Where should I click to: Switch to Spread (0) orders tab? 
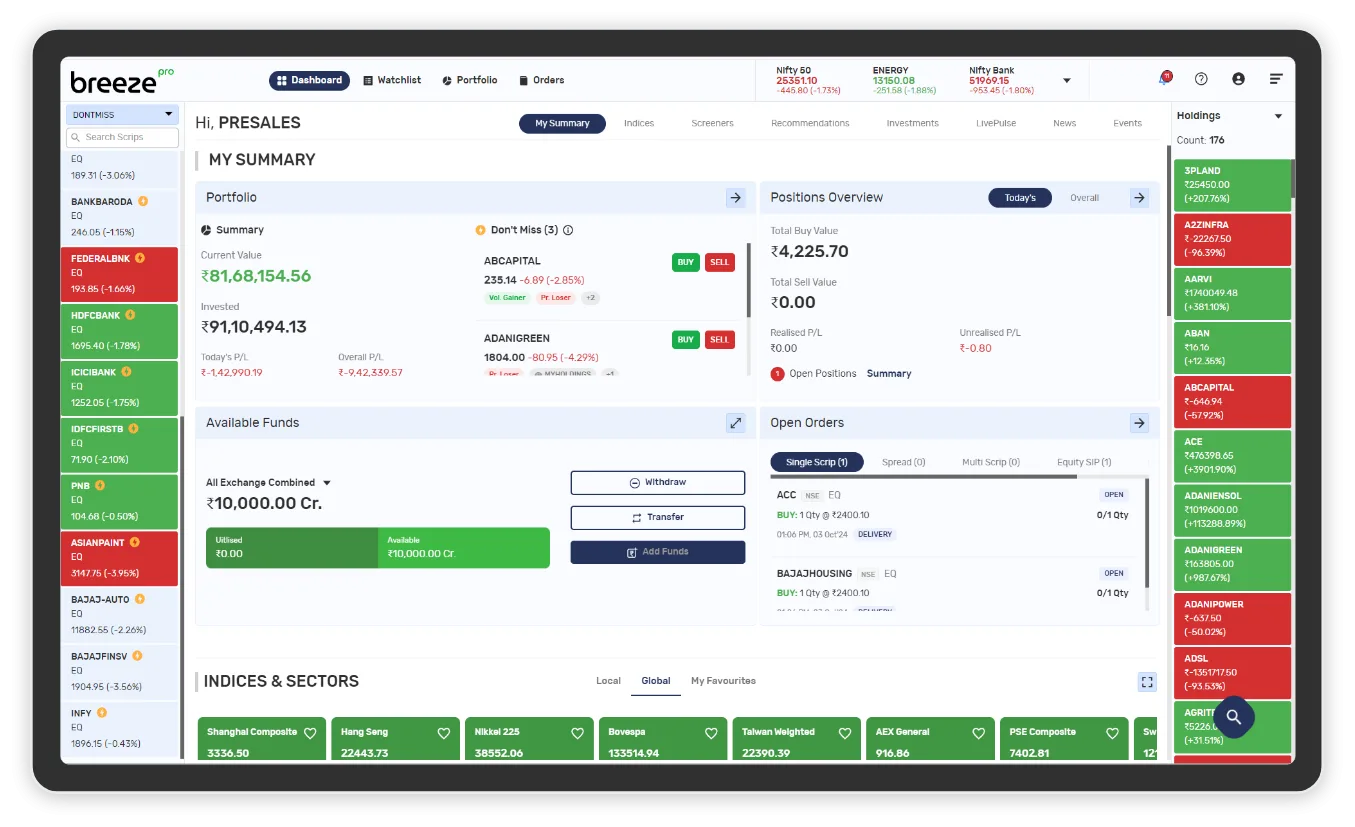(903, 462)
